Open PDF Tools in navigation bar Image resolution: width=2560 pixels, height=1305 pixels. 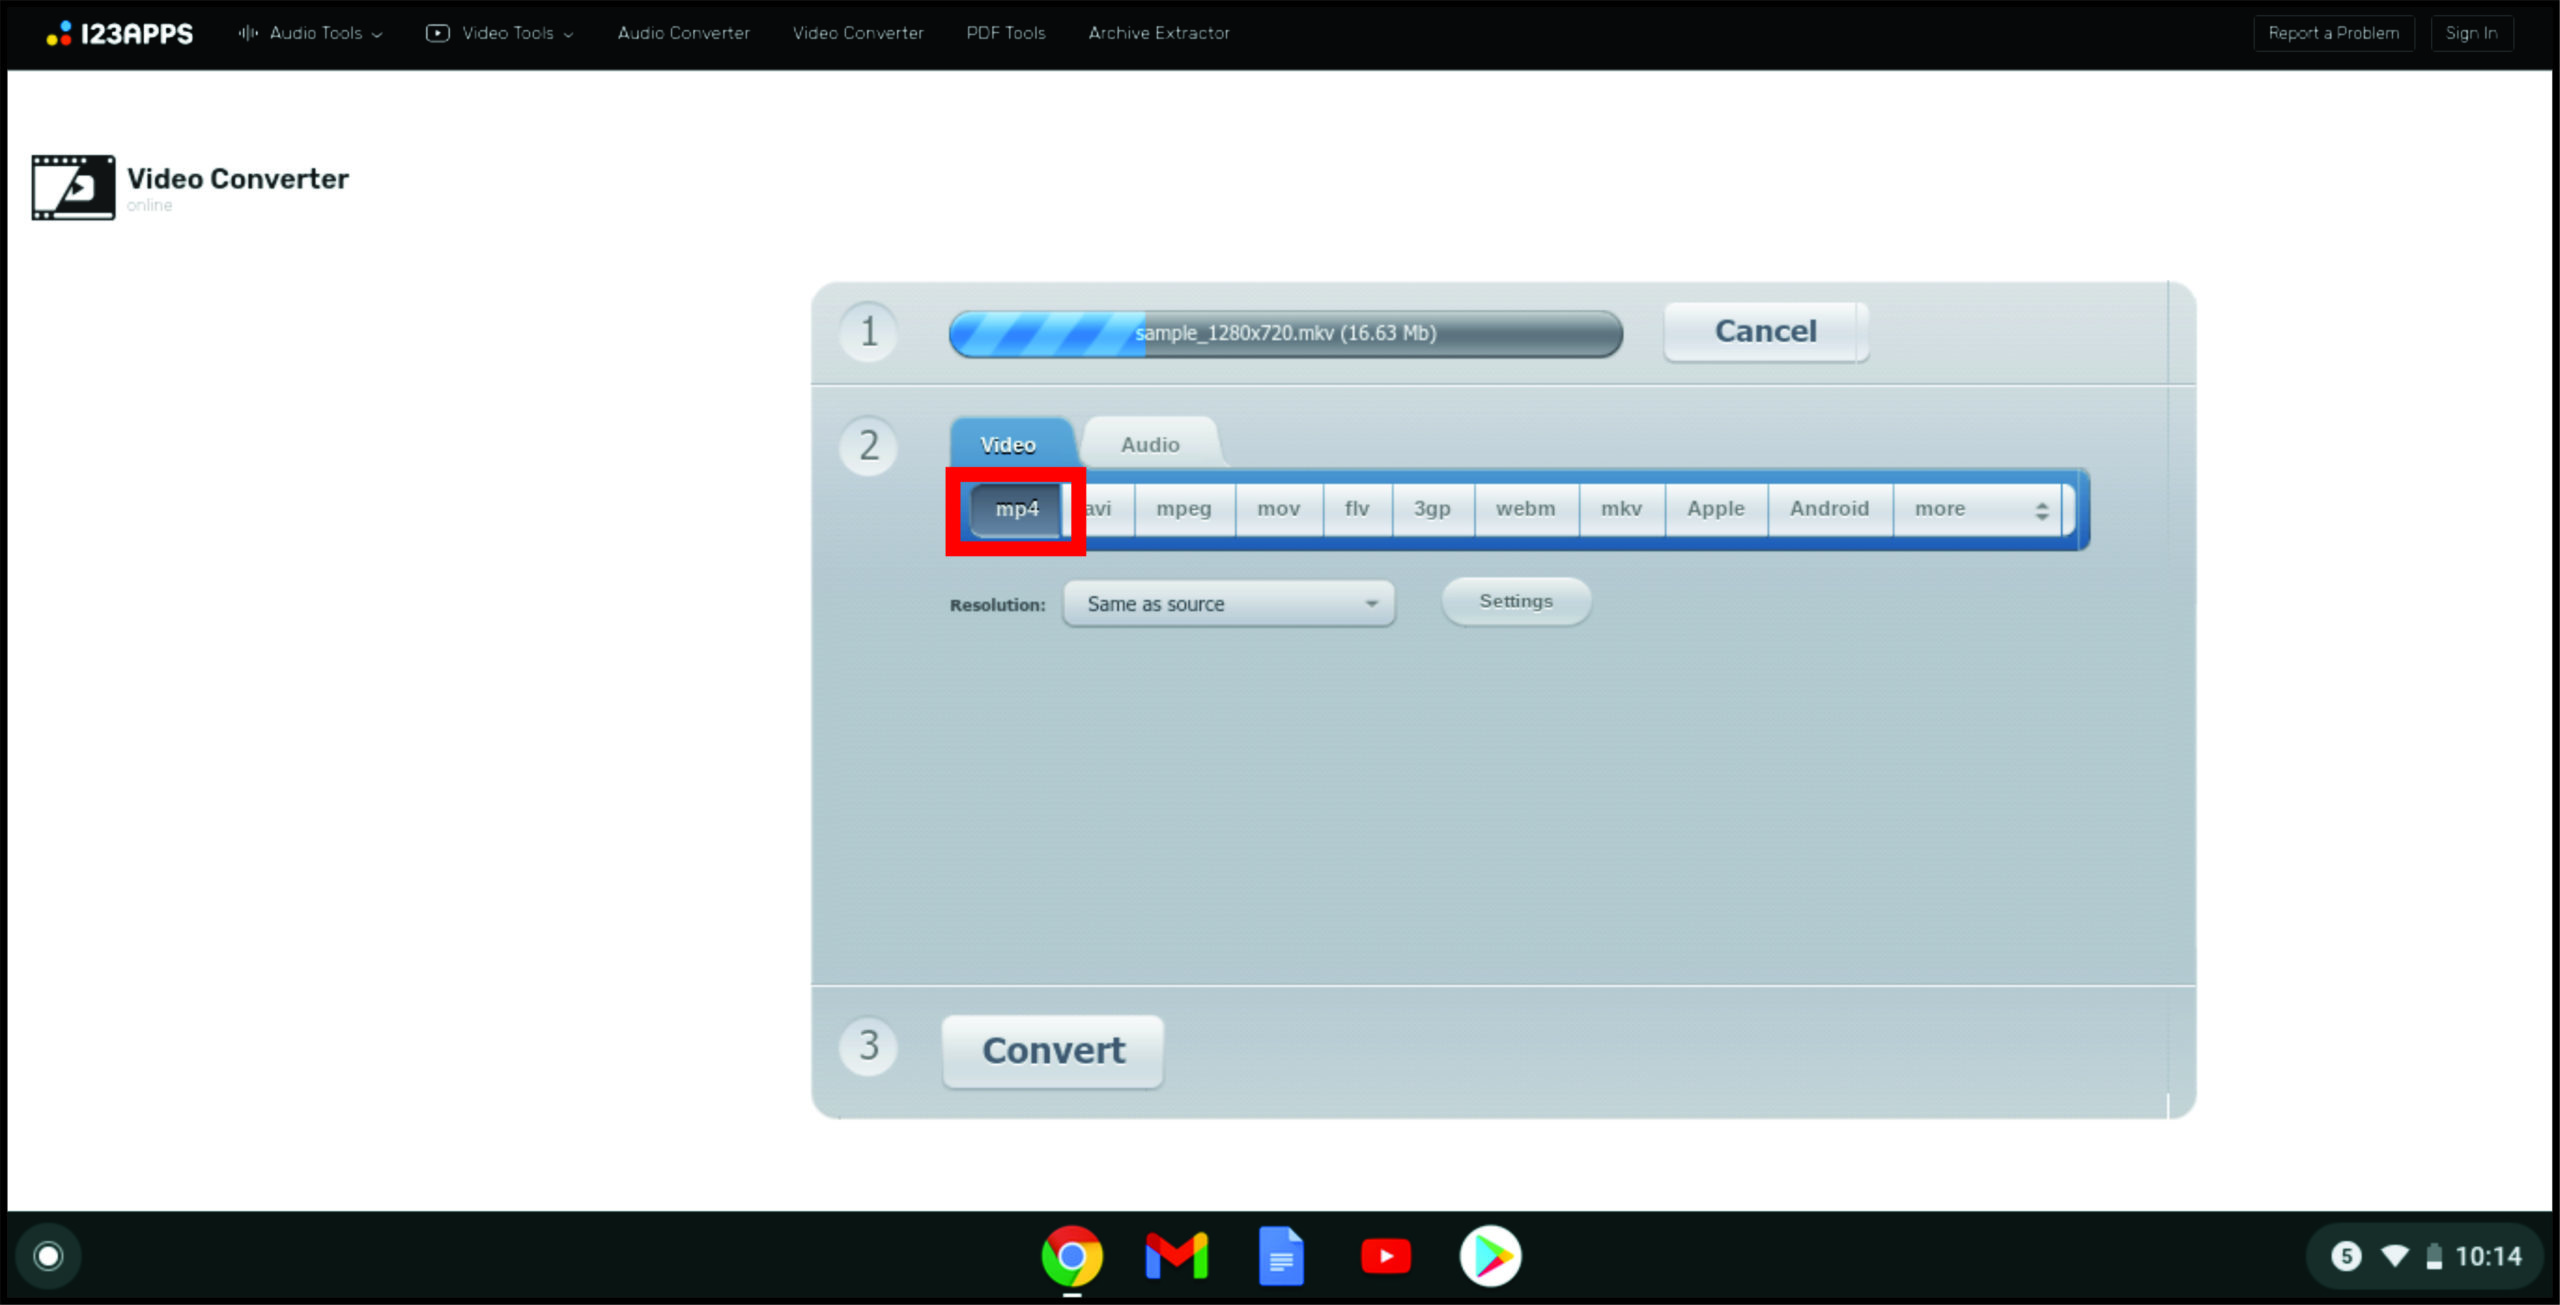point(1005,33)
